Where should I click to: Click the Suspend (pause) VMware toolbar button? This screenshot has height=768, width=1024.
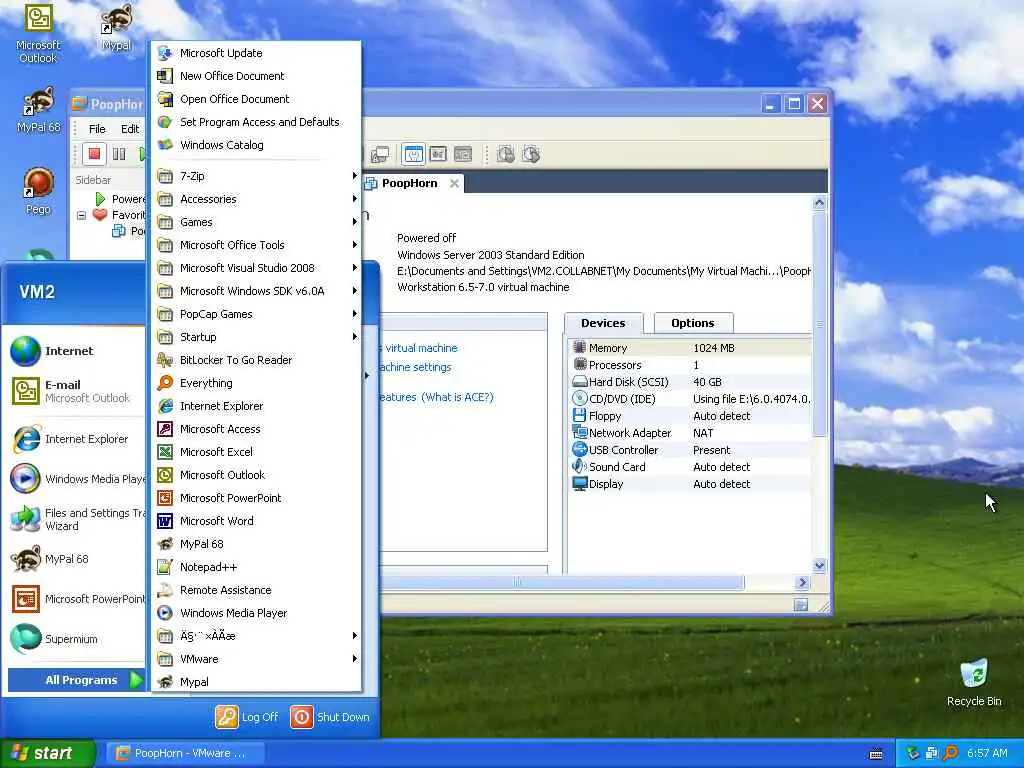(119, 154)
